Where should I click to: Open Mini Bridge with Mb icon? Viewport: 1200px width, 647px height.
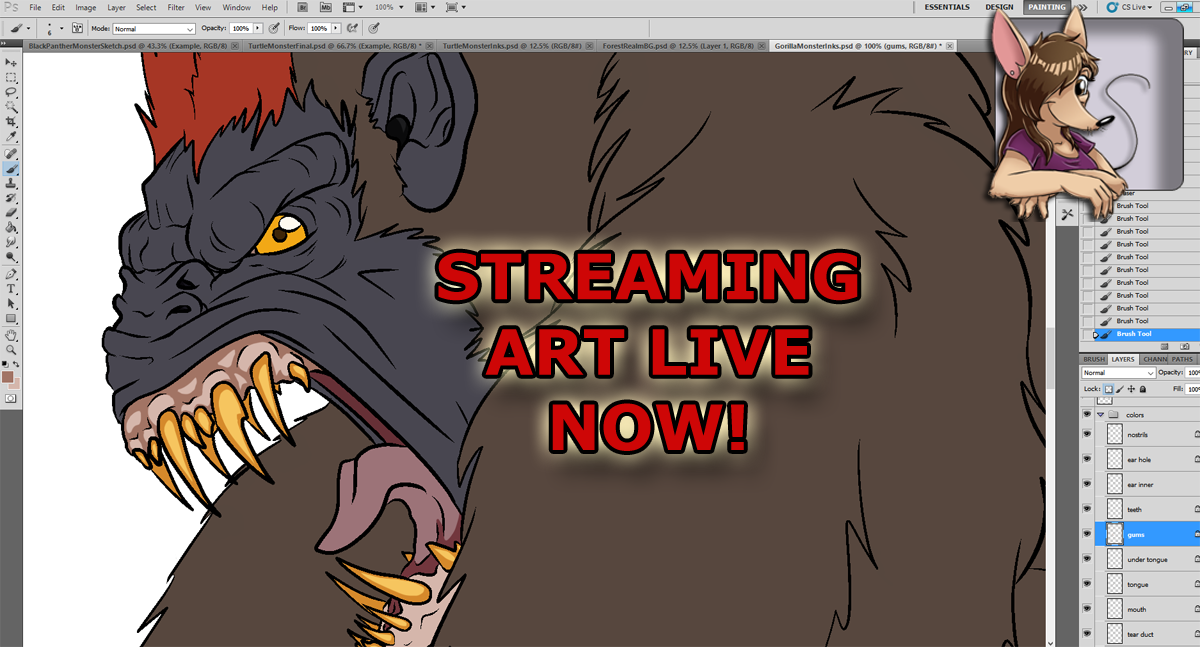pos(325,7)
